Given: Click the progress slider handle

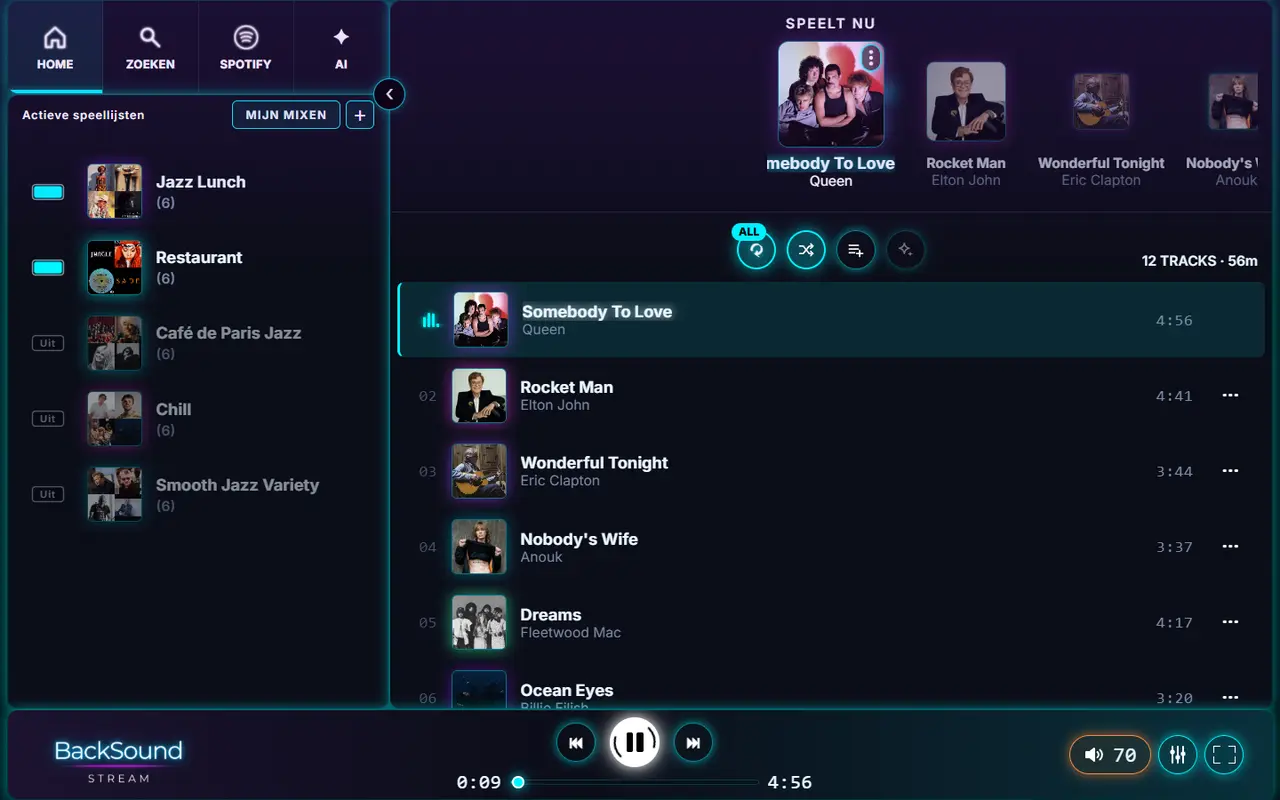Looking at the screenshot, I should [518, 782].
